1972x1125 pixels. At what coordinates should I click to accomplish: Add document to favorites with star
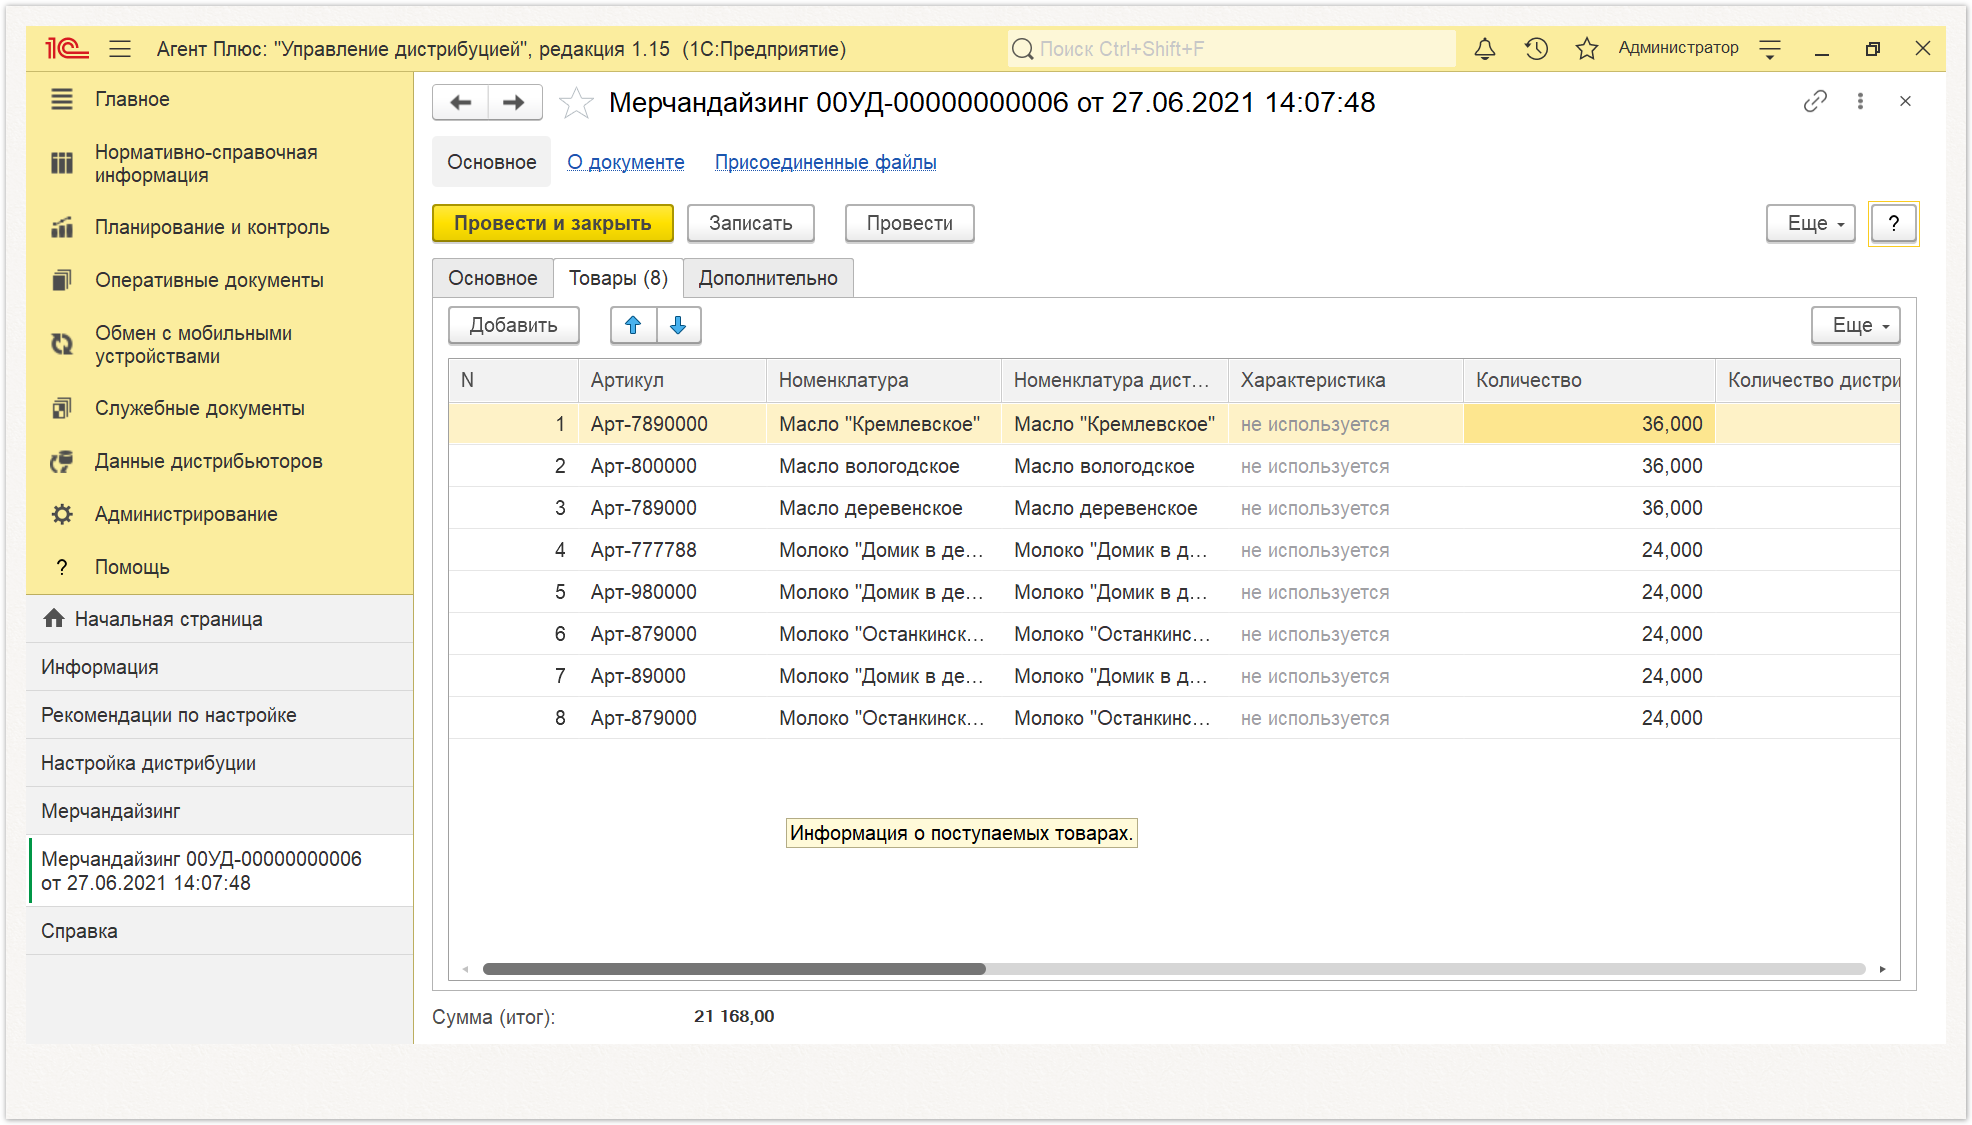point(576,102)
